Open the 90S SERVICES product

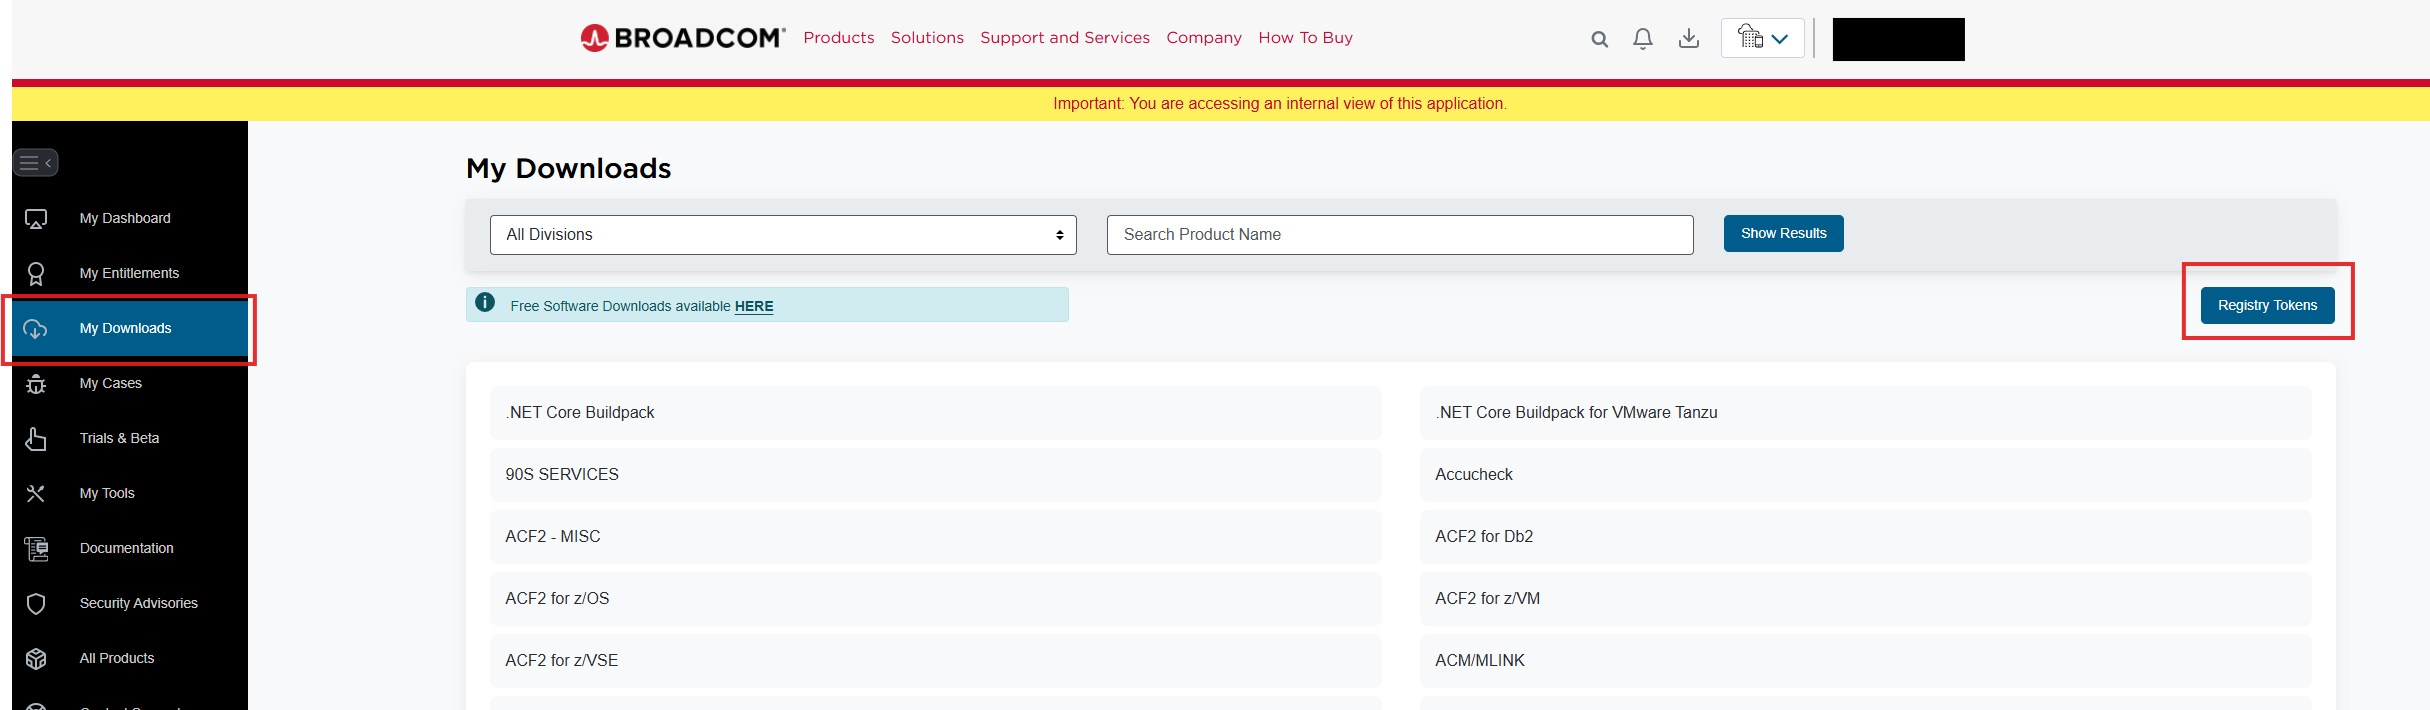point(935,474)
